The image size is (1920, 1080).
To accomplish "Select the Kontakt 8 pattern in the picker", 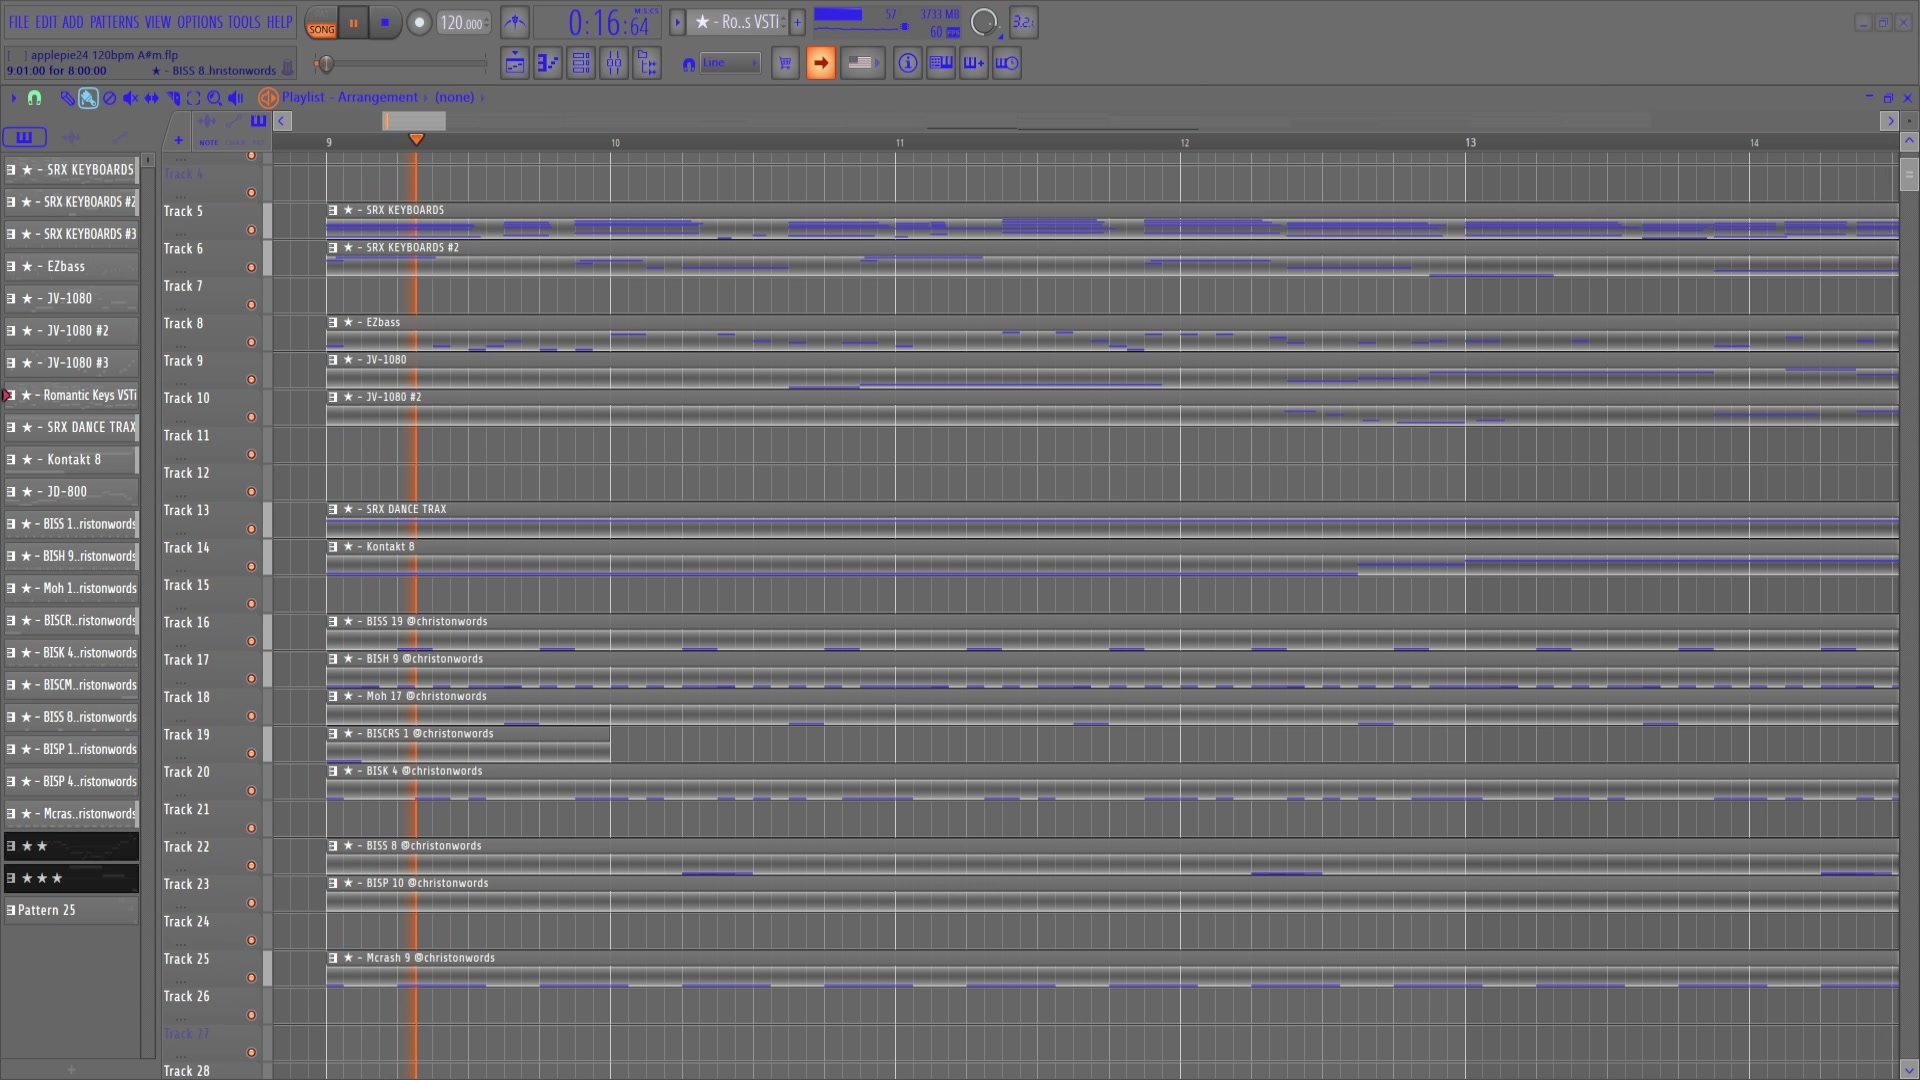I will 72,460.
